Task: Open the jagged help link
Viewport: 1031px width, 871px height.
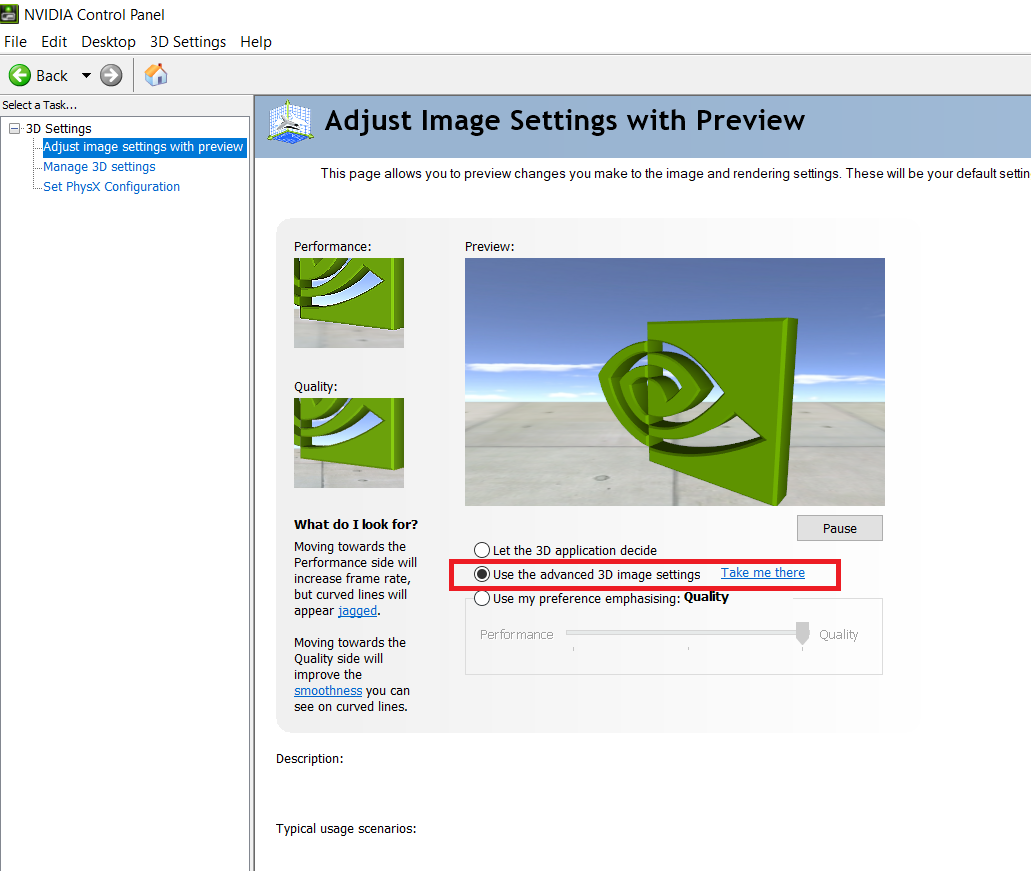Action: [x=358, y=611]
